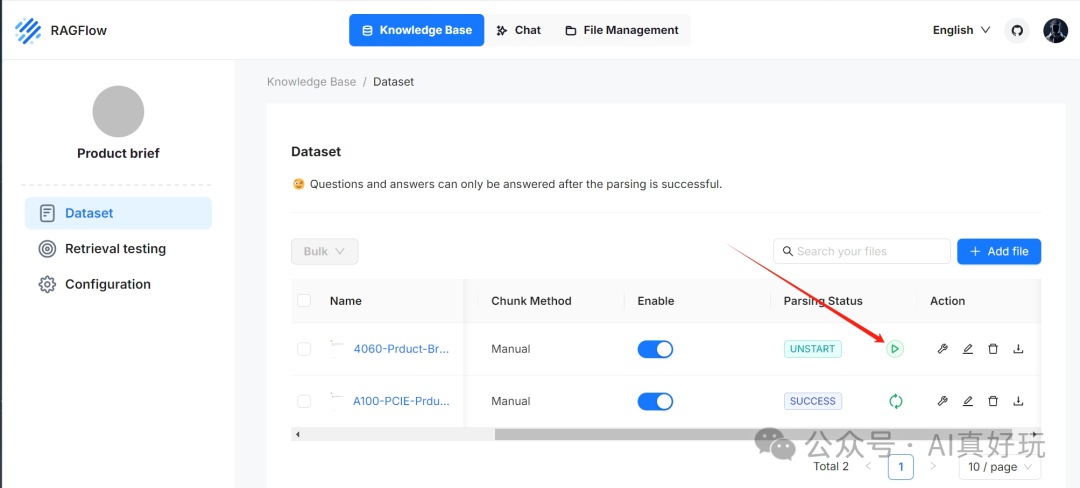
Task: Click the Chunk Method column header
Action: click(x=531, y=301)
